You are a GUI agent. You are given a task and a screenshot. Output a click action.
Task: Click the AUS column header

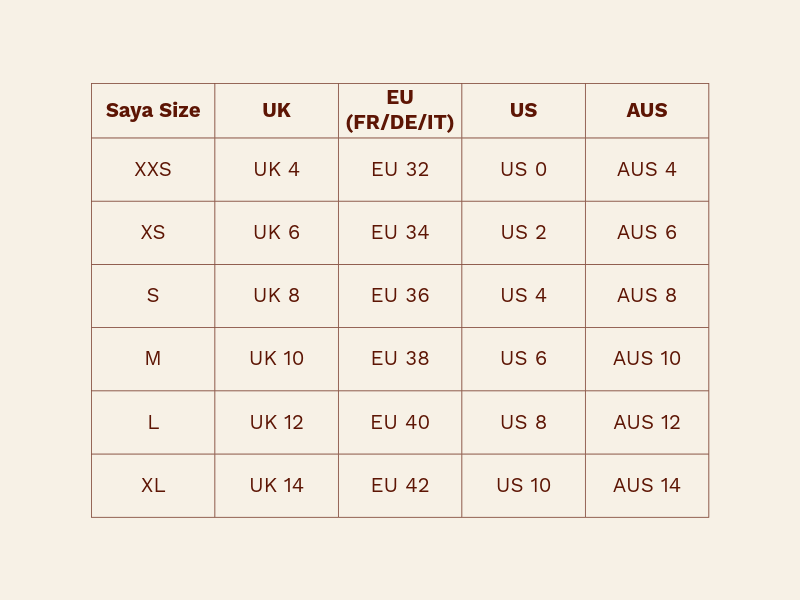tap(647, 110)
